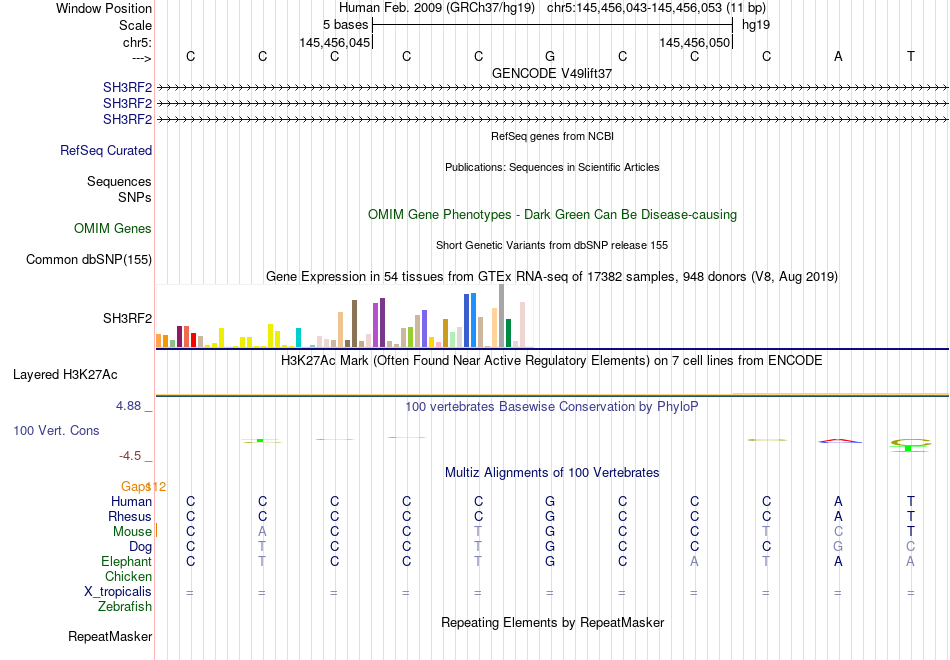Screen dimensions: 950x660
Task: Click the 'hg19' label beside the scale bar
Action: [756, 25]
